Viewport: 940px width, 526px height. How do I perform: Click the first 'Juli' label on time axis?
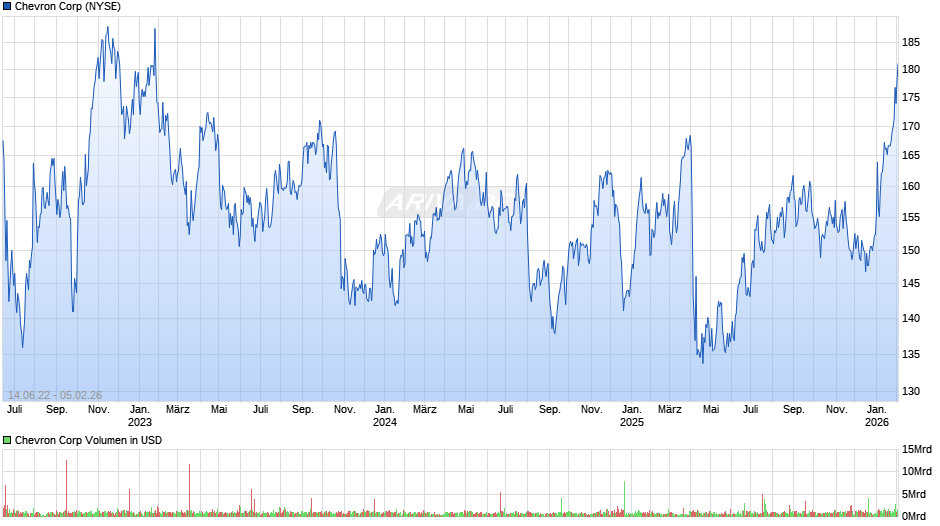click(x=14, y=410)
